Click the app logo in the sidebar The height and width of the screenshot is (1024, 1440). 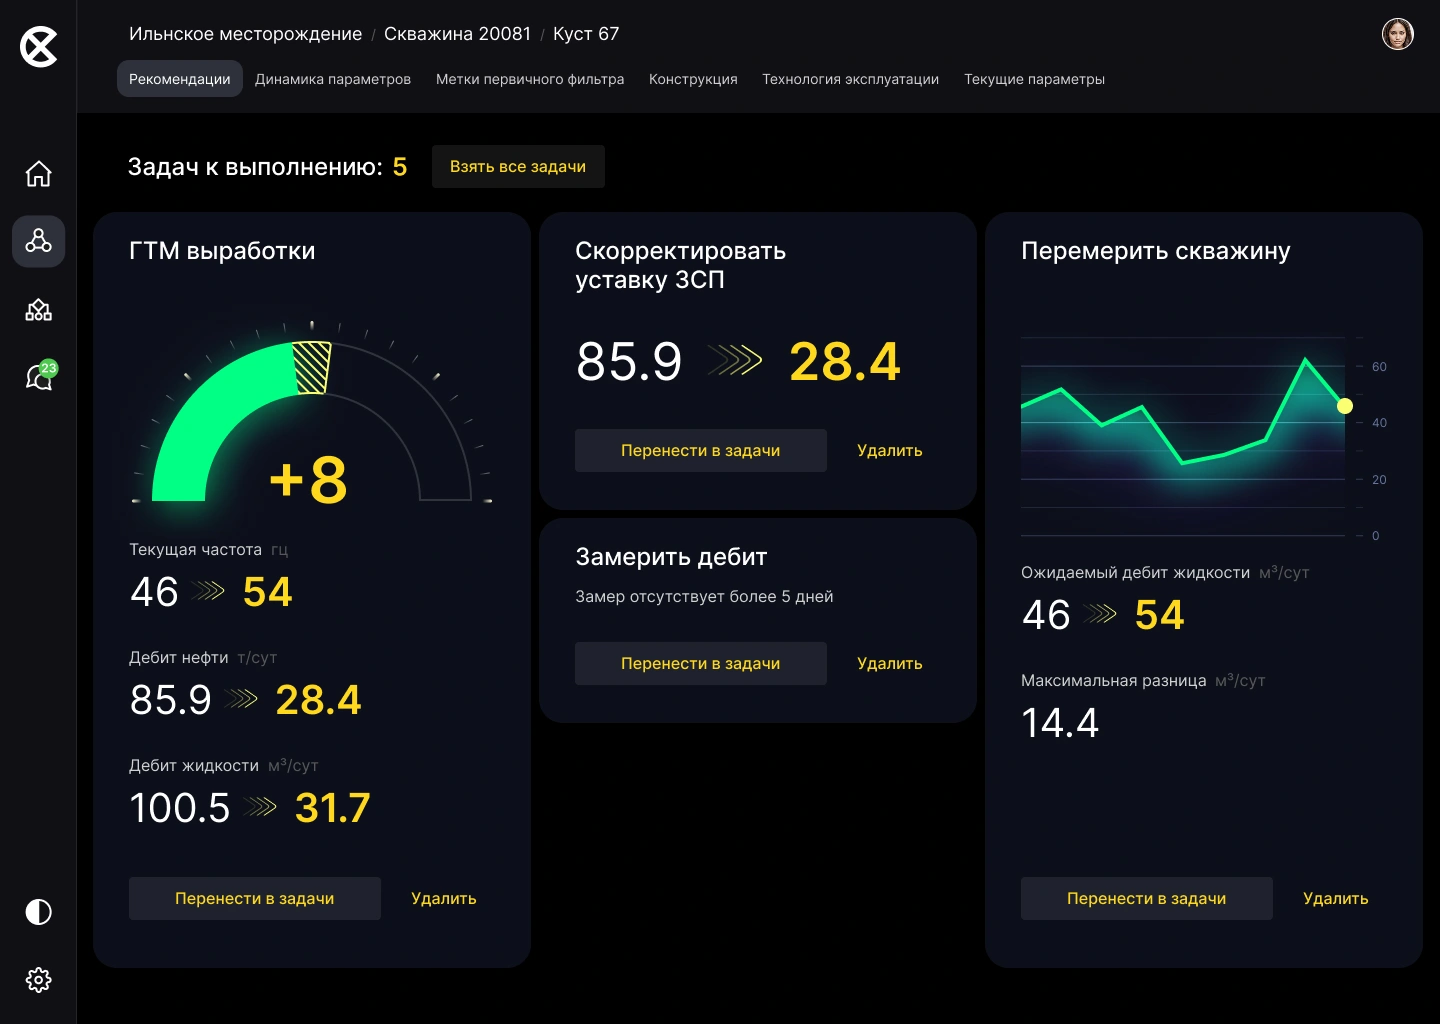(x=39, y=47)
